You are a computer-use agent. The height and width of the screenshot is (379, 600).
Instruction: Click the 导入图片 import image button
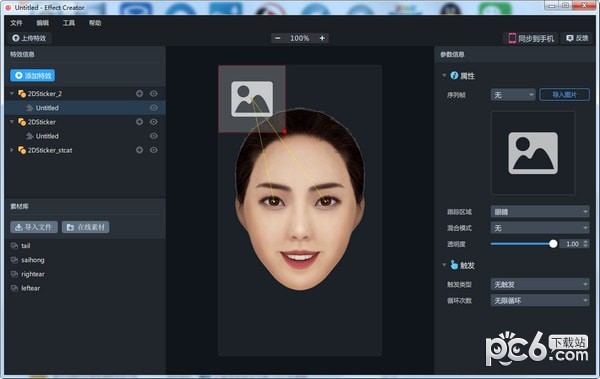[564, 95]
